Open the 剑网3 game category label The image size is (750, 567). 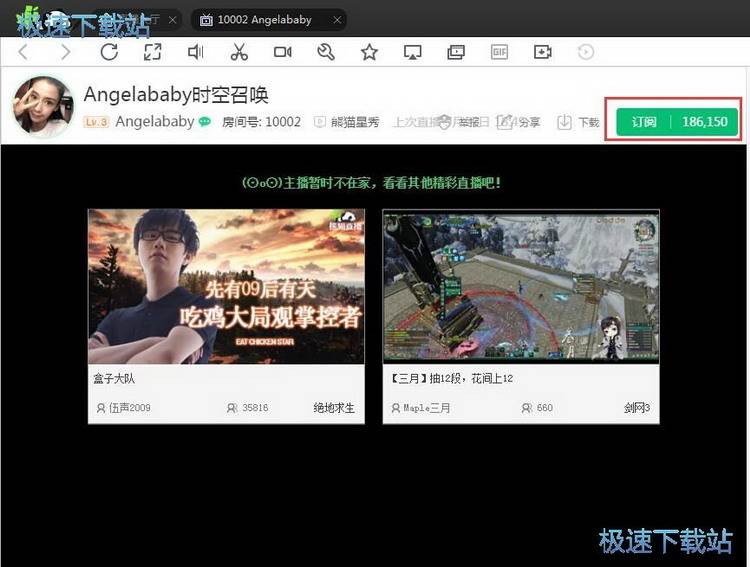click(637, 408)
